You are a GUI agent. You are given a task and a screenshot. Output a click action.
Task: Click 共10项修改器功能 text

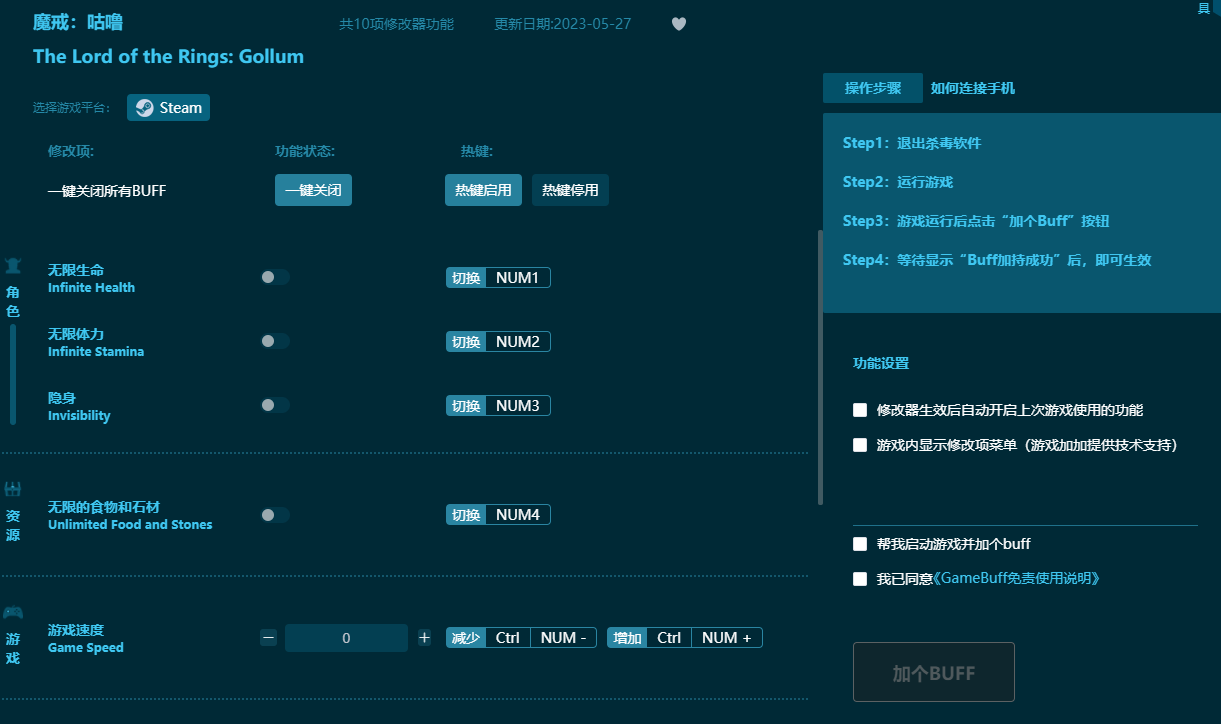[396, 24]
